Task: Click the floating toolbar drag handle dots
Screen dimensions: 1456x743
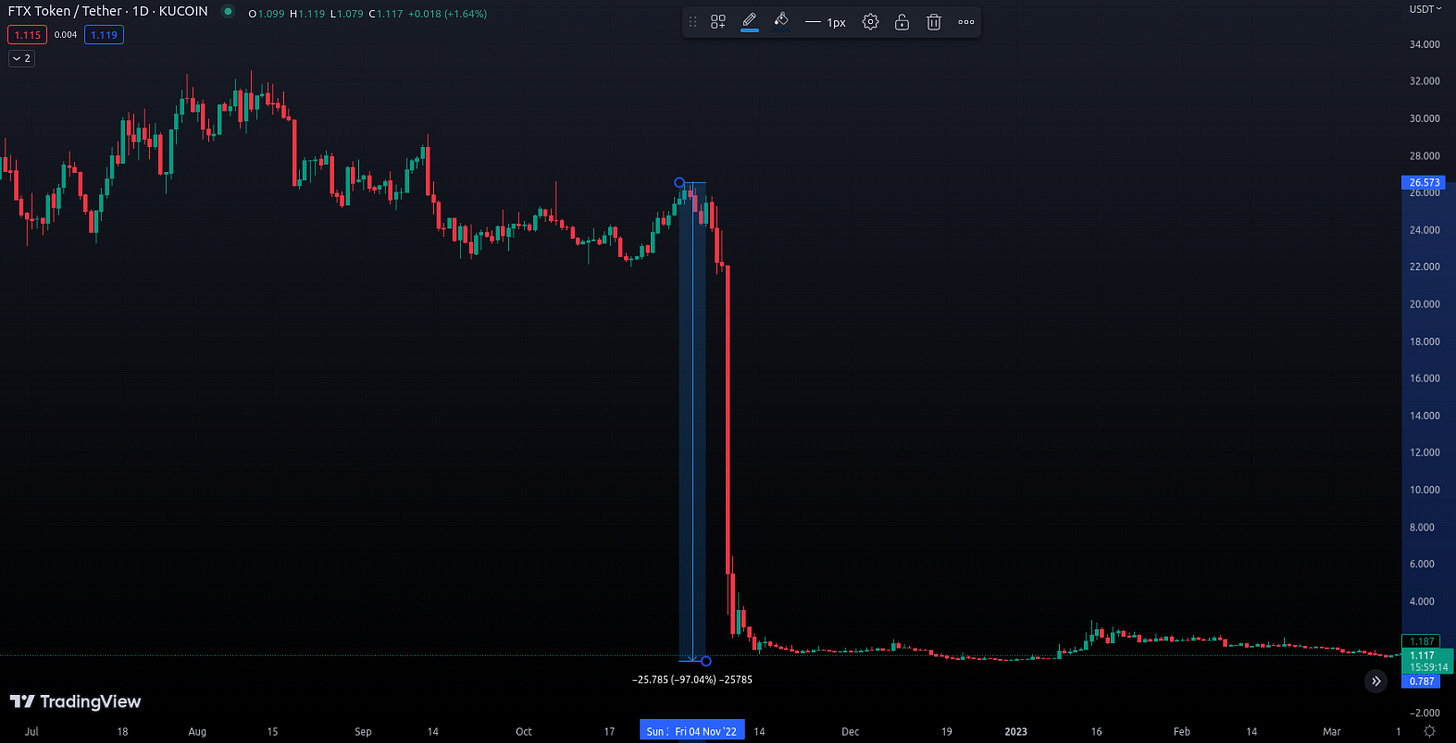Action: [x=693, y=22]
